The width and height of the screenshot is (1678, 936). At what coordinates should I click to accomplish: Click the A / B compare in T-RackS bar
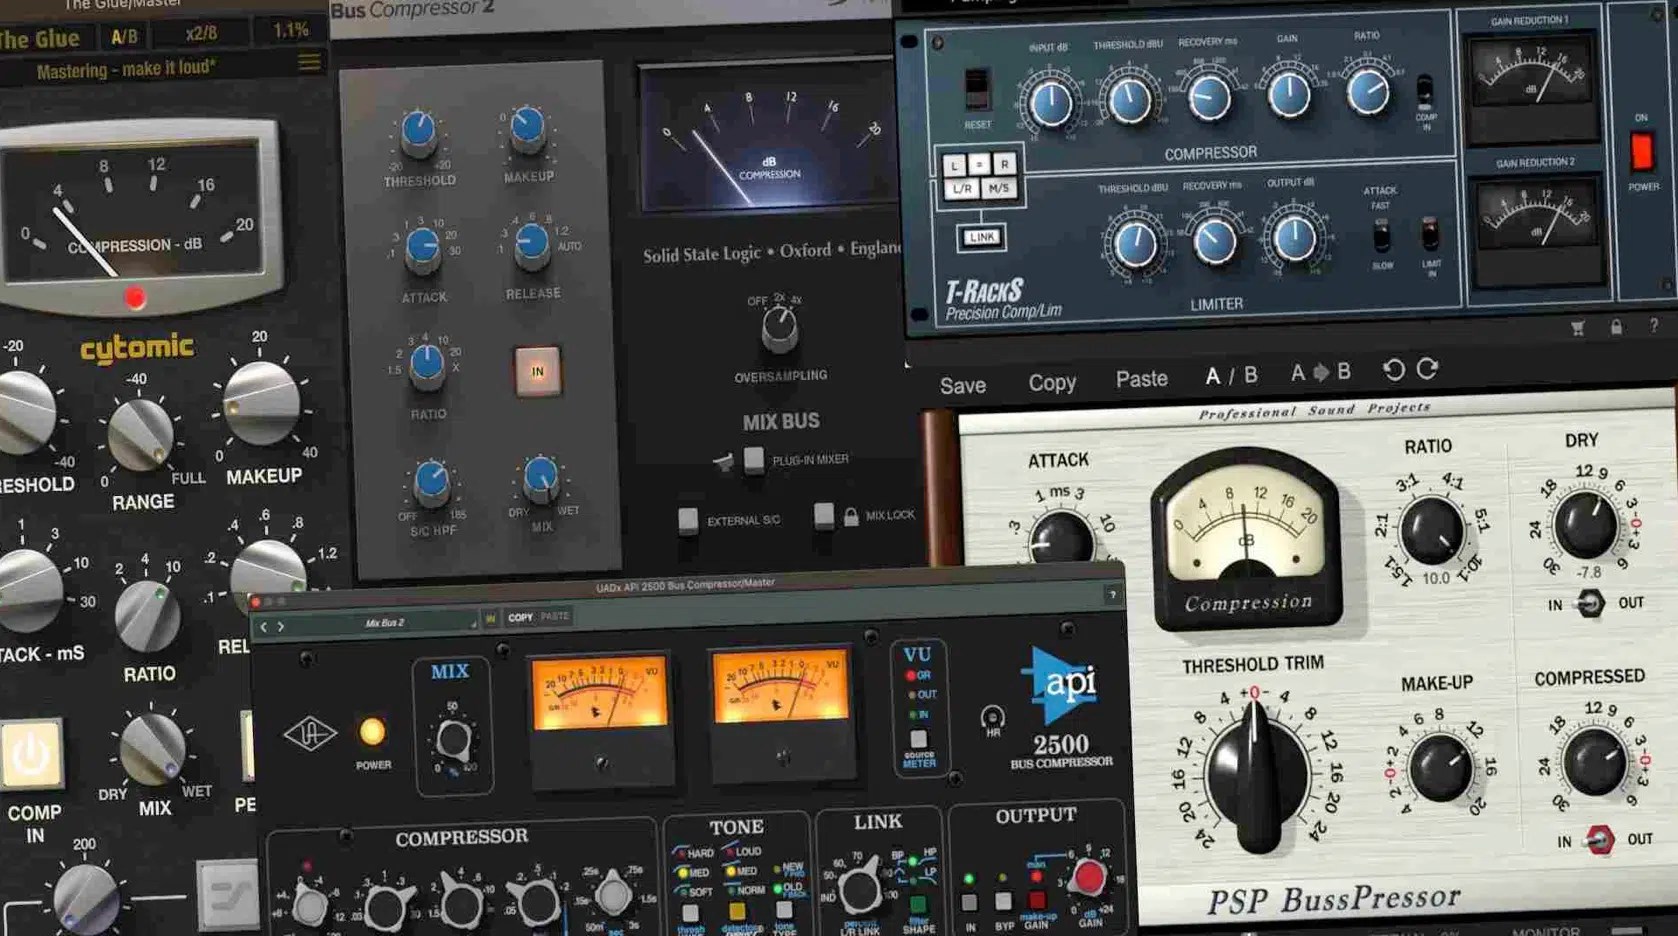click(x=1231, y=376)
